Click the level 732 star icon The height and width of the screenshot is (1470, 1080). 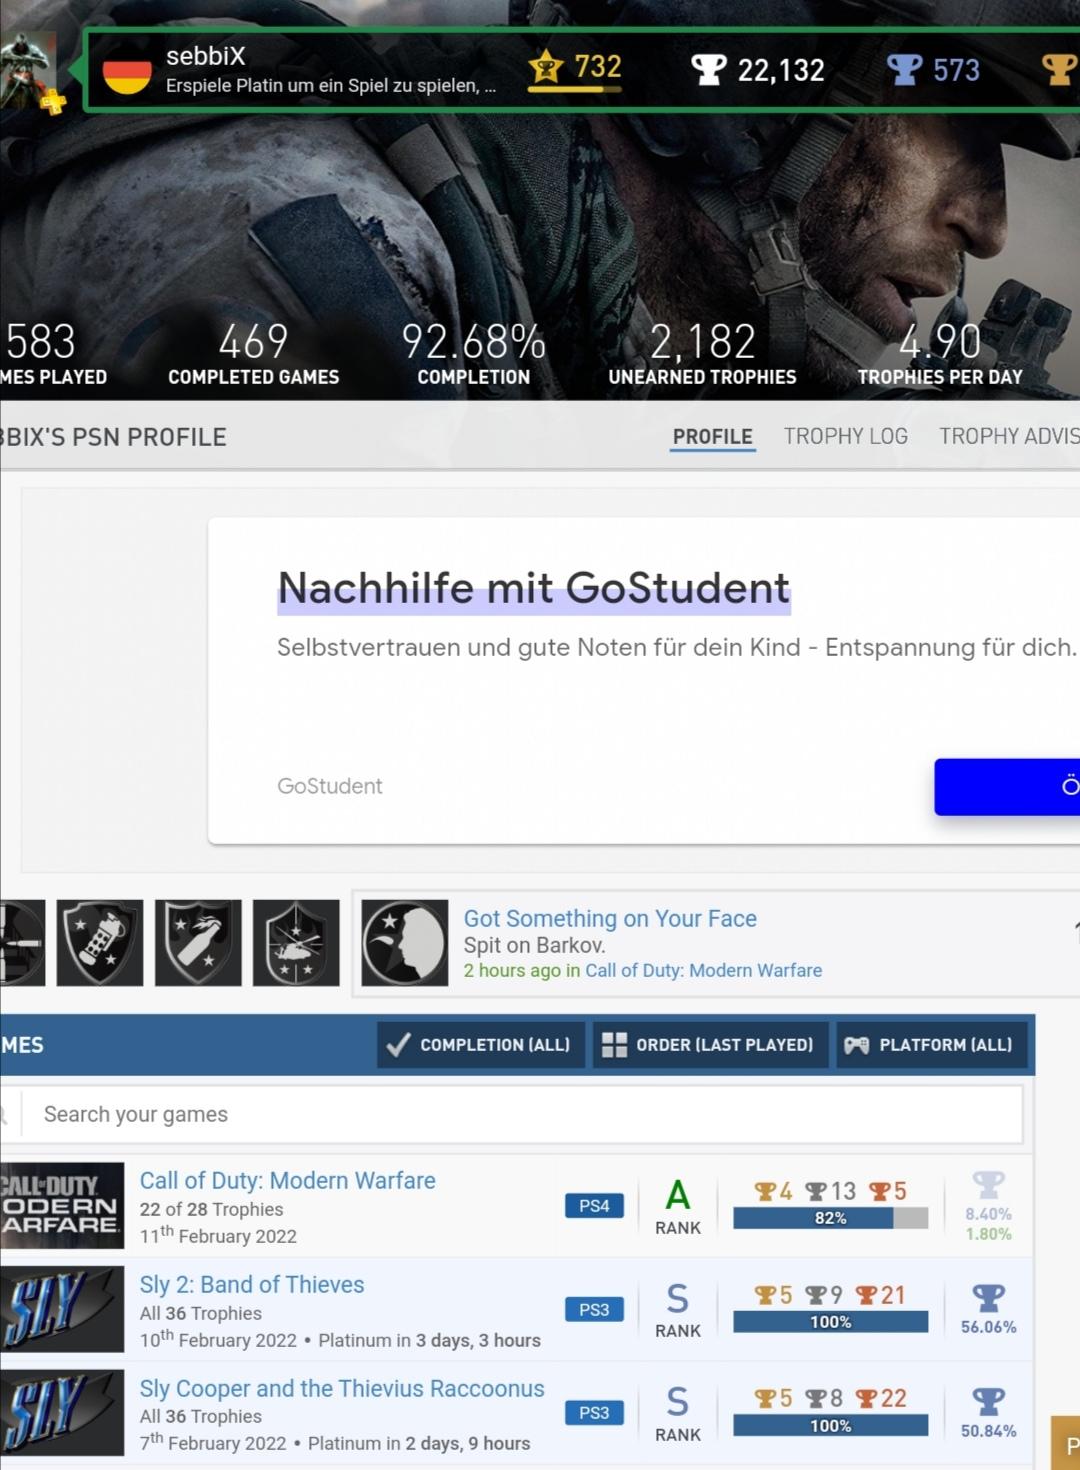pos(546,68)
